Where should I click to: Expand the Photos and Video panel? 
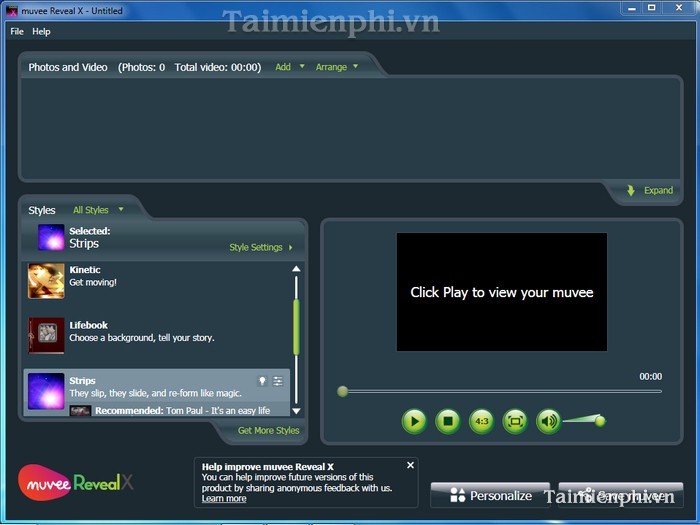coord(650,190)
